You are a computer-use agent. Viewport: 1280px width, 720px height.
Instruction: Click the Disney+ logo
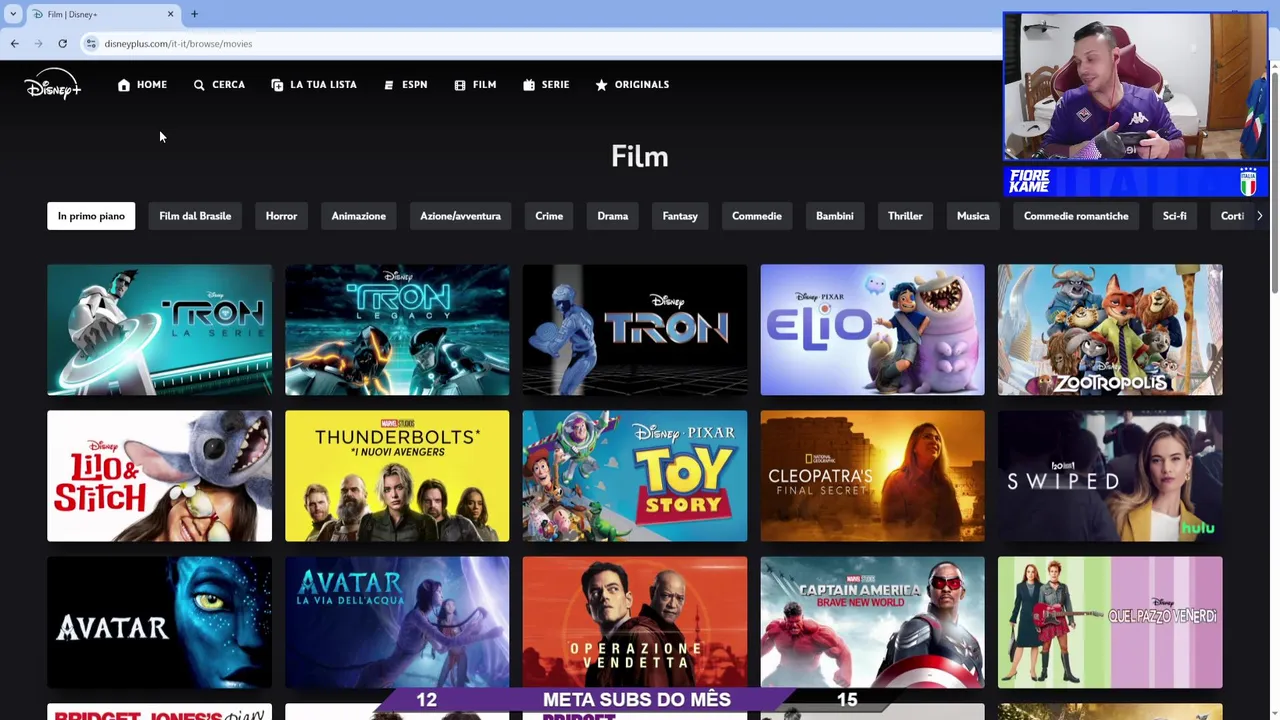tap(53, 85)
